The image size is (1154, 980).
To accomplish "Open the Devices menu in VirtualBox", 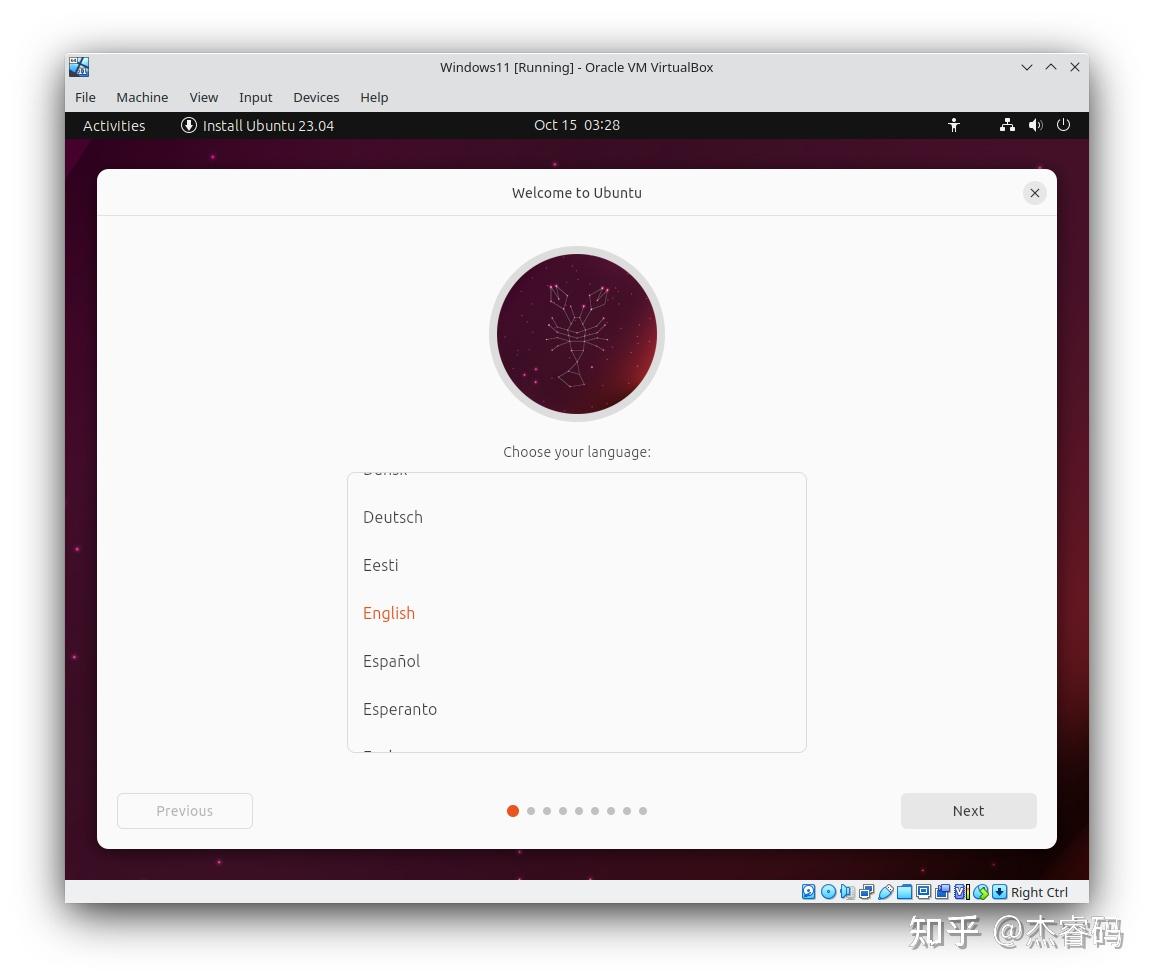I will [x=316, y=97].
